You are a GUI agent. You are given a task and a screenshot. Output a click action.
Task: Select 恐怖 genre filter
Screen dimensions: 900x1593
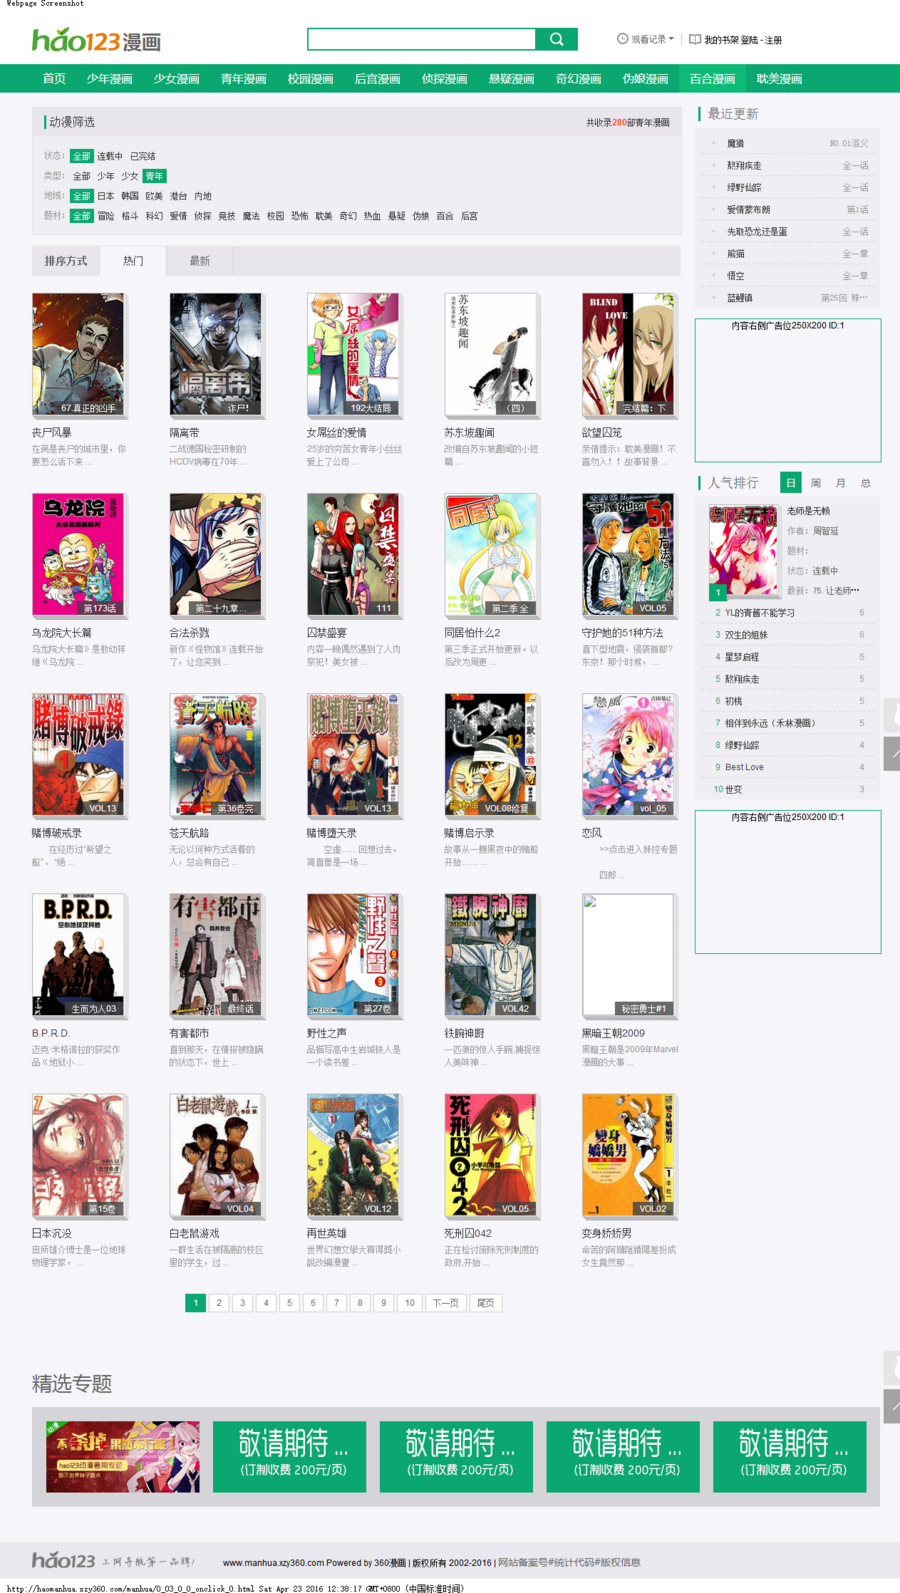point(299,216)
